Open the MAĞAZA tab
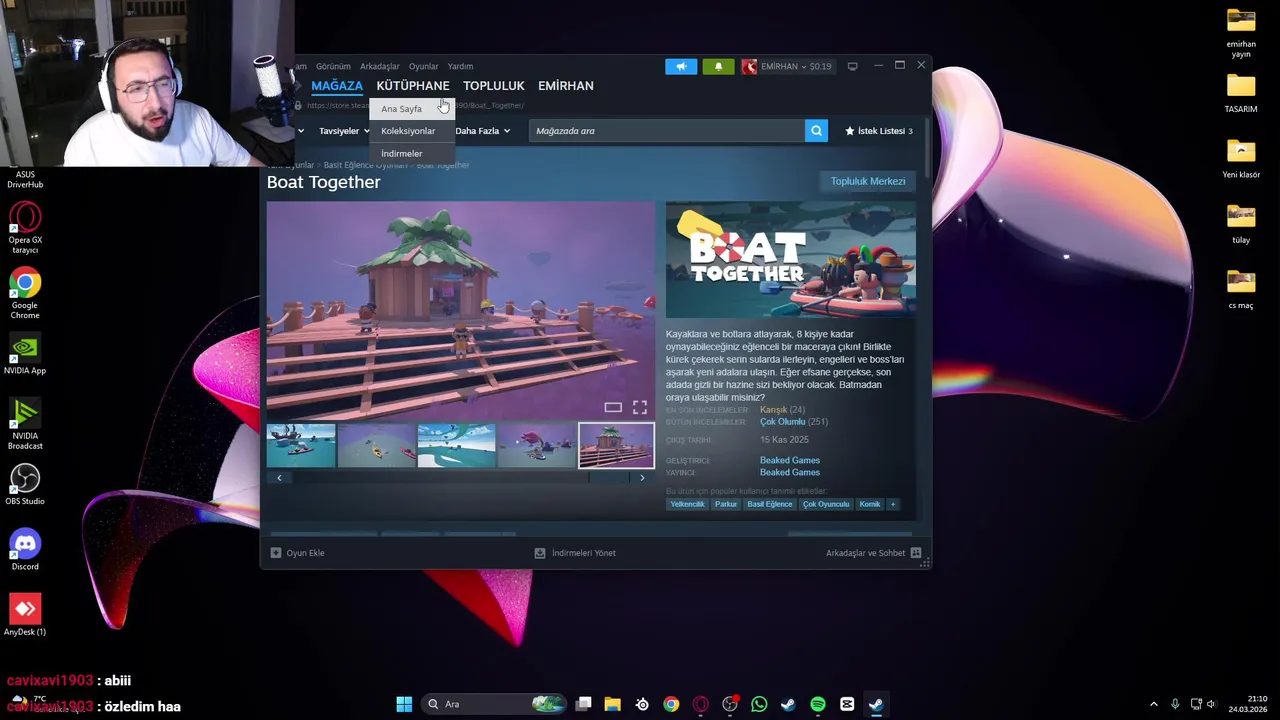 [337, 86]
